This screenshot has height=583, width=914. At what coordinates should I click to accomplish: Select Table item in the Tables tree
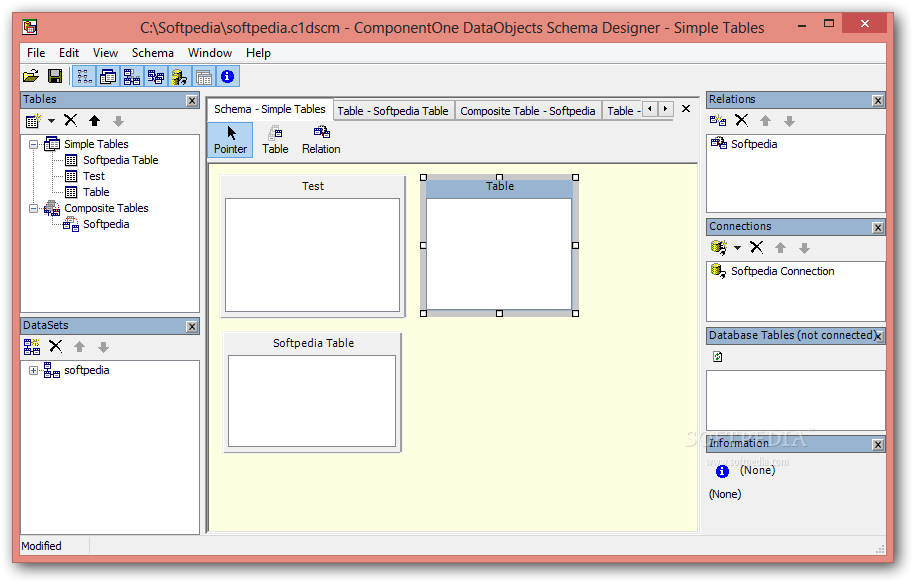[x=96, y=192]
